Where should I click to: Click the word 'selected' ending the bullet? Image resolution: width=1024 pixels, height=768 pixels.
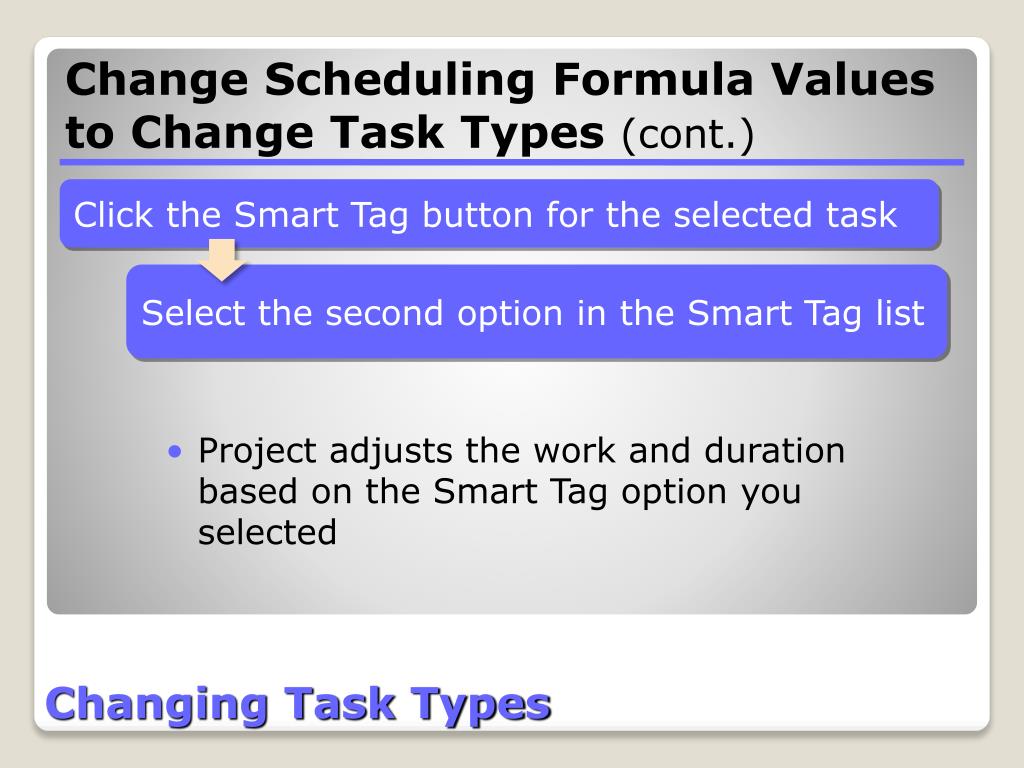click(x=267, y=532)
